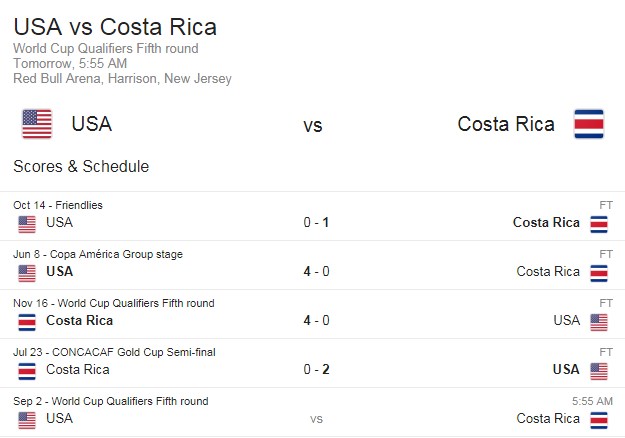The image size is (625, 438).
Task: Click Costa Rica flag in Jul 23 row
Action: point(27,371)
